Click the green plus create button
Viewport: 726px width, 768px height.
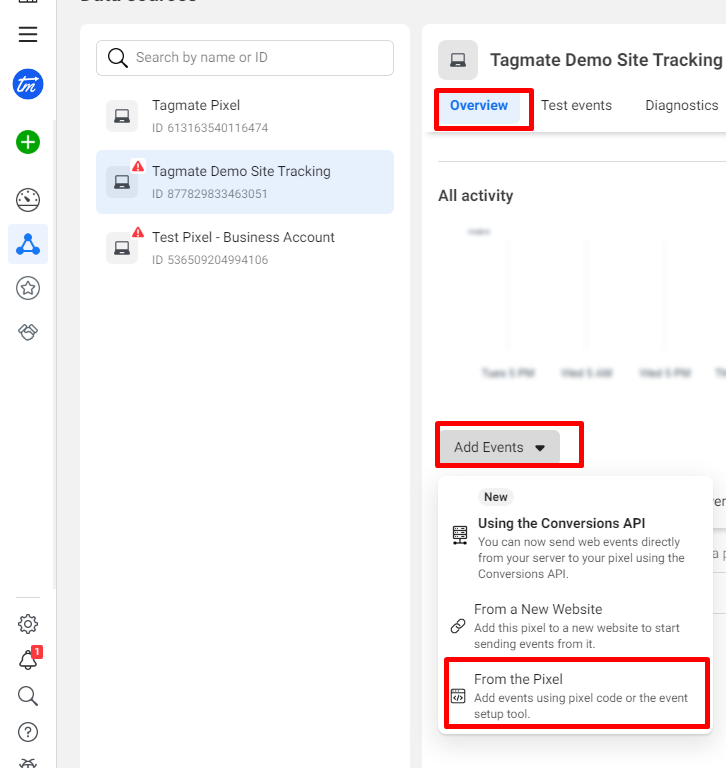click(28, 143)
